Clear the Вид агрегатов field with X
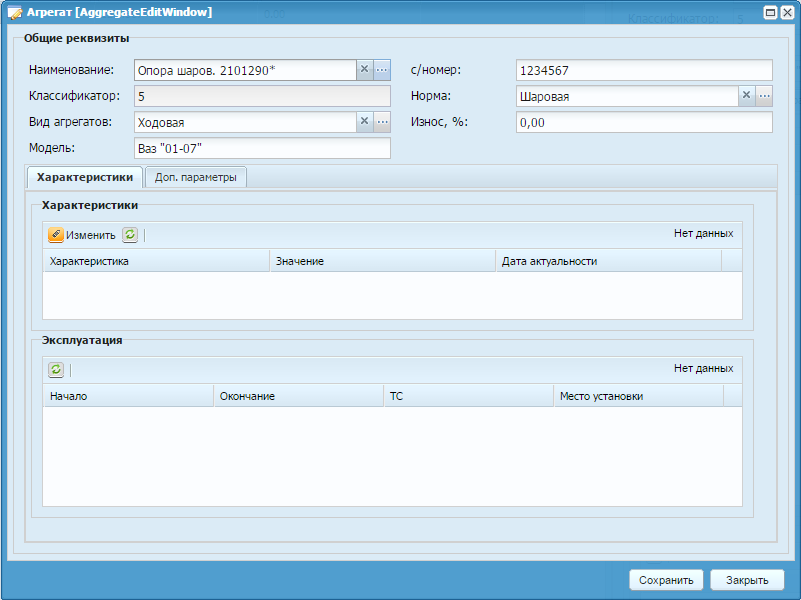Image resolution: width=801 pixels, height=600 pixels. pos(364,122)
